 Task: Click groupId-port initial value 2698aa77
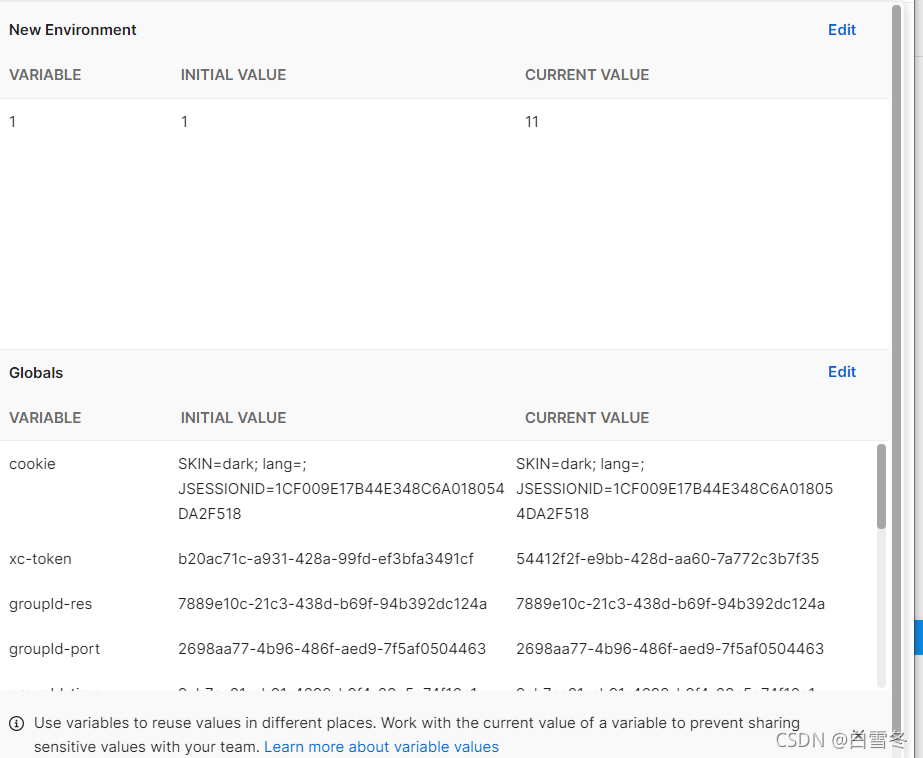click(x=332, y=649)
